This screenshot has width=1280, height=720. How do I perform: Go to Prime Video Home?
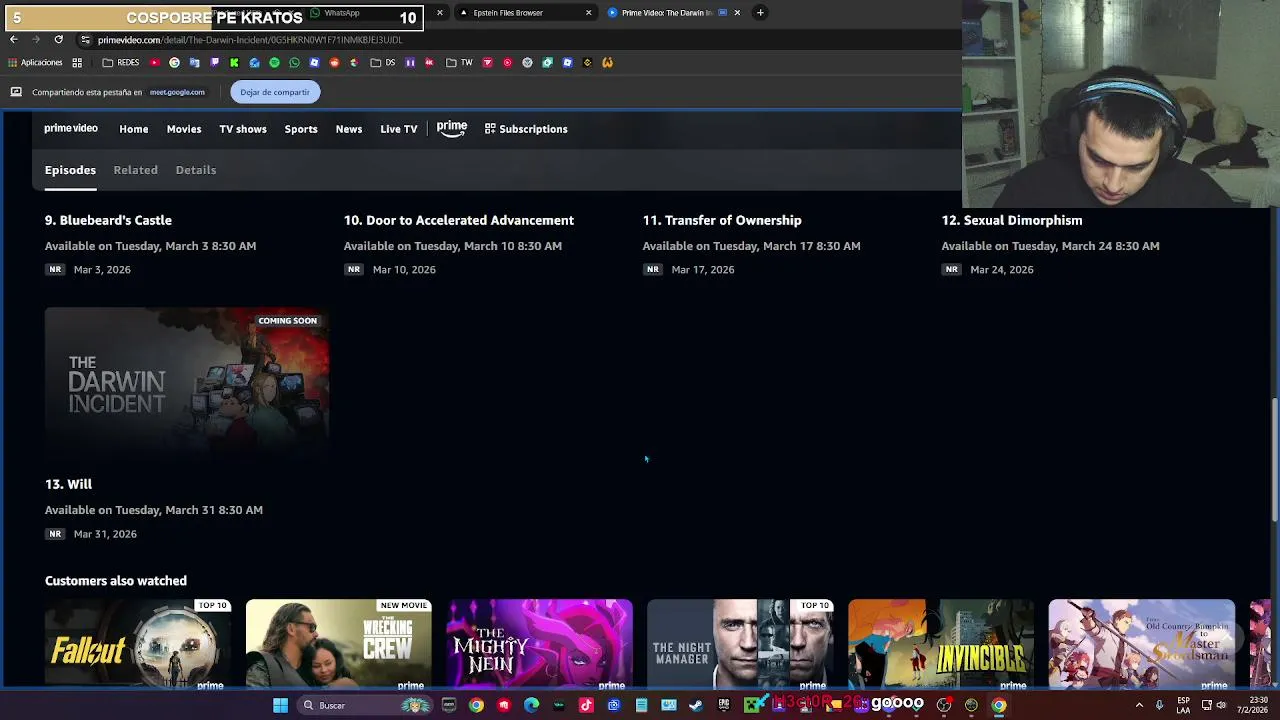134,129
